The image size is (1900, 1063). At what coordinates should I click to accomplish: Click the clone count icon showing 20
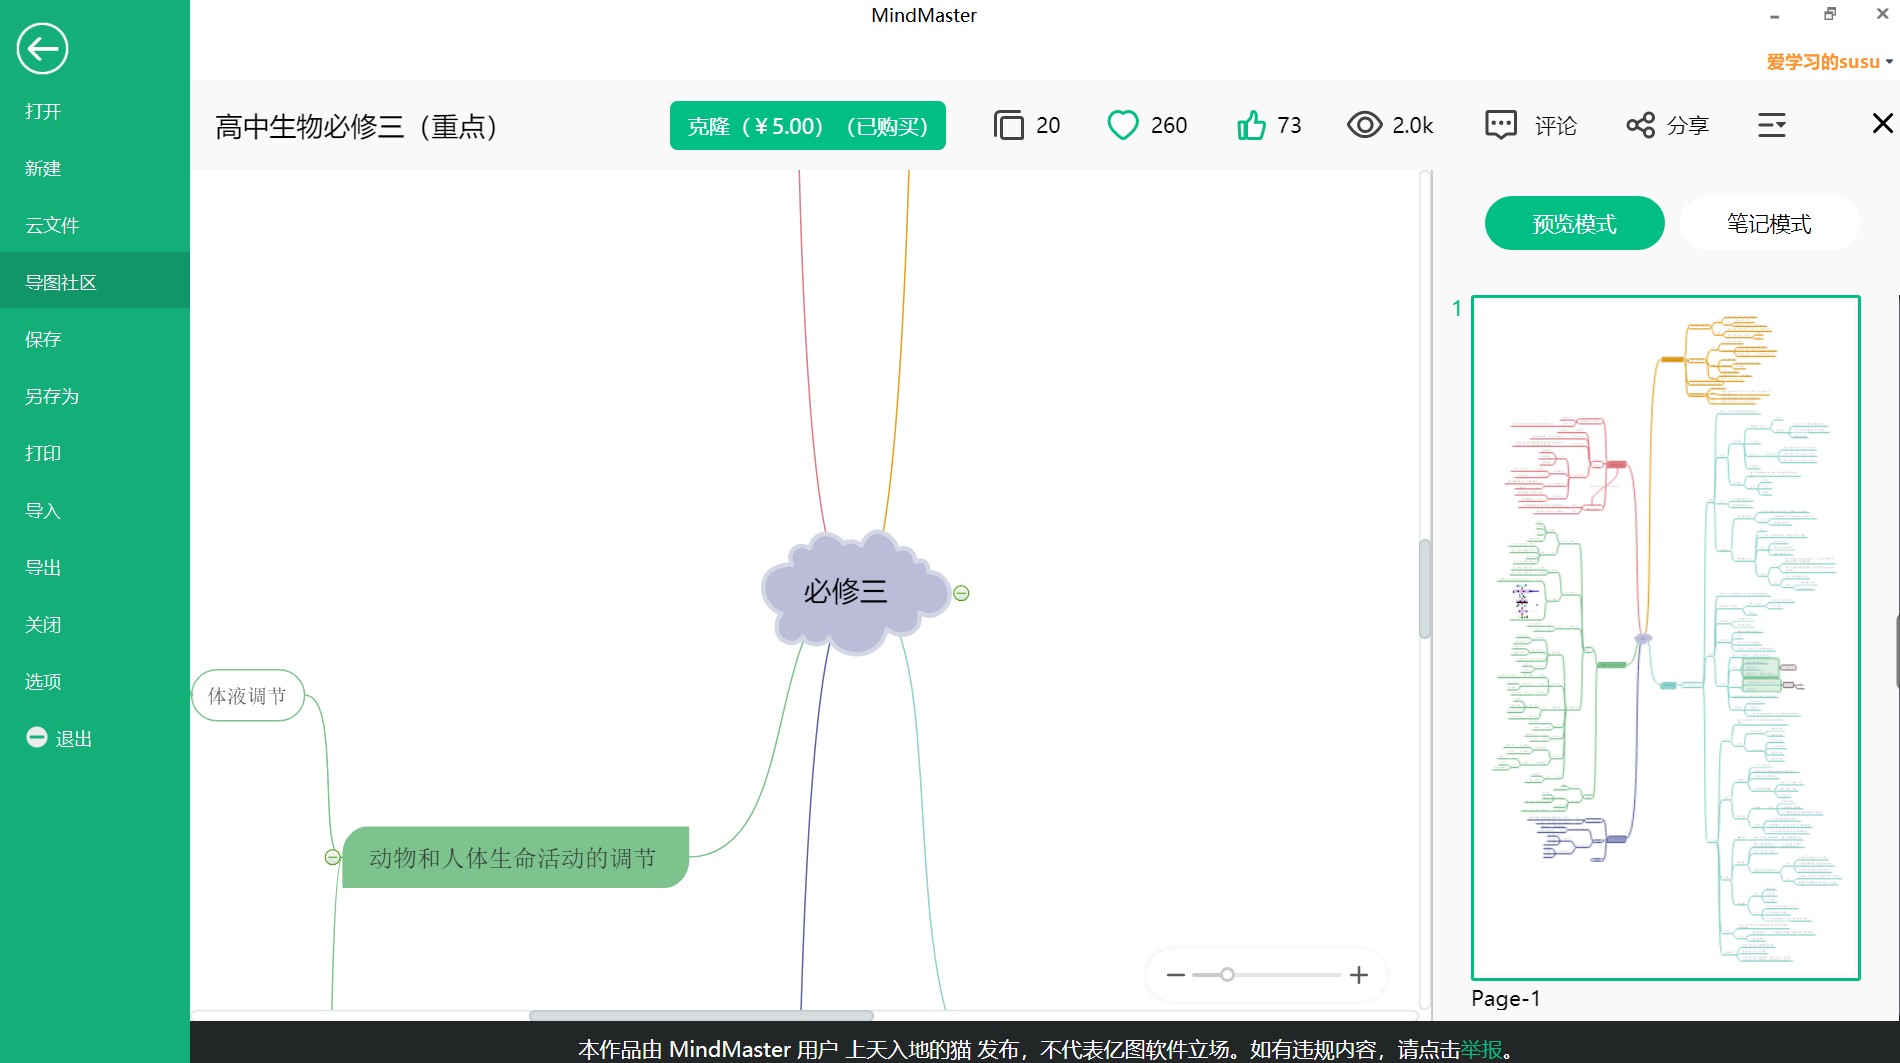point(1009,125)
